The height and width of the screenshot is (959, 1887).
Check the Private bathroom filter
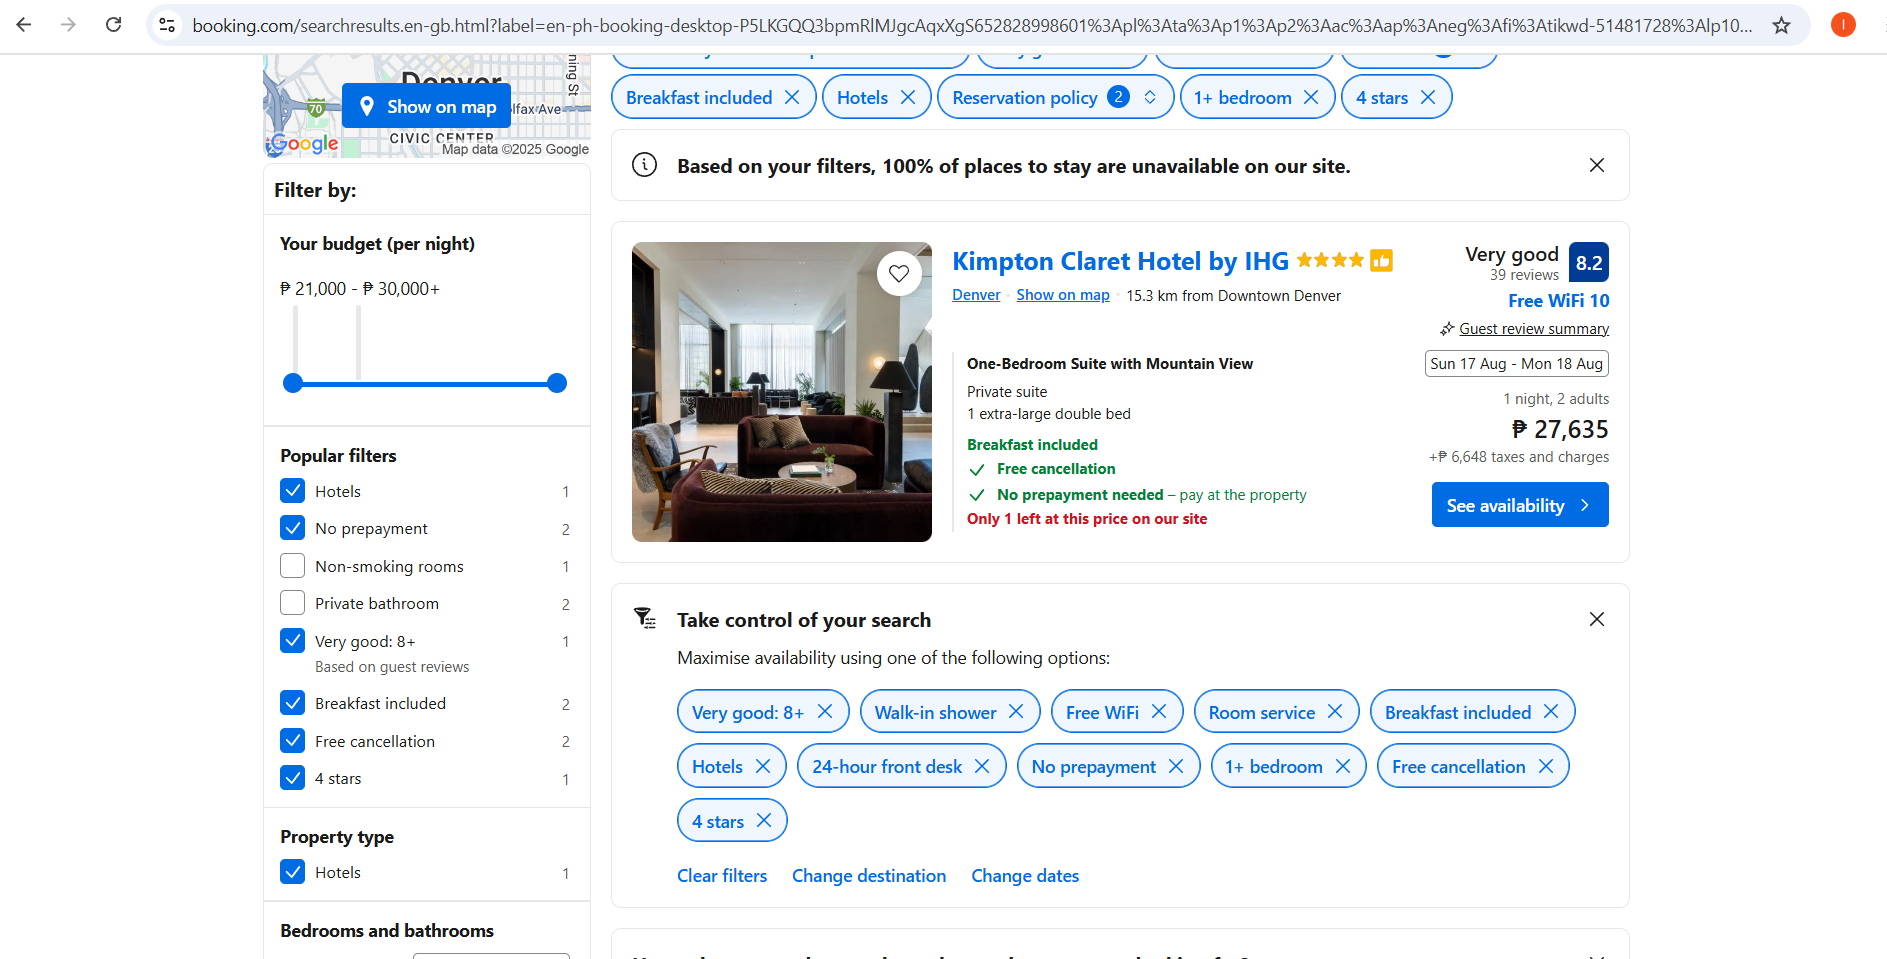[292, 603]
